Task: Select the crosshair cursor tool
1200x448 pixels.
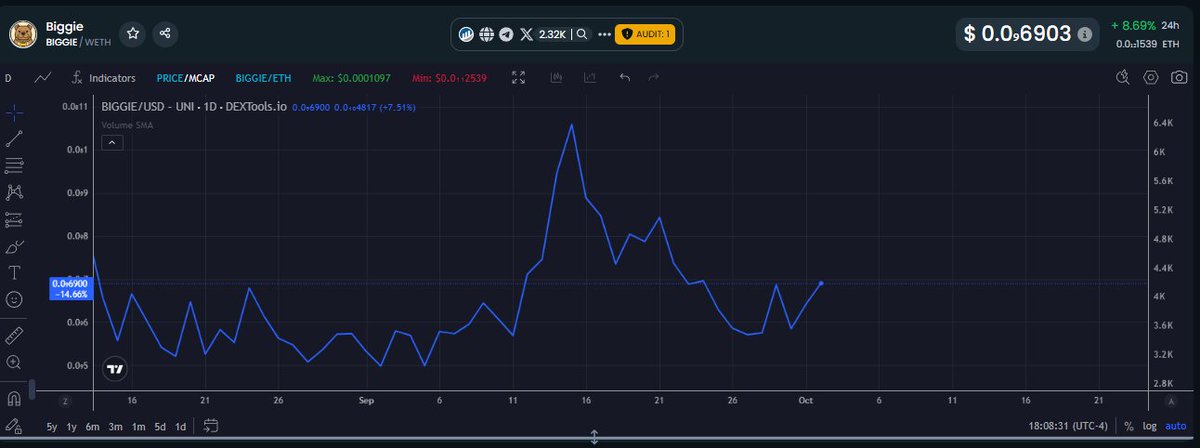Action: (x=14, y=112)
